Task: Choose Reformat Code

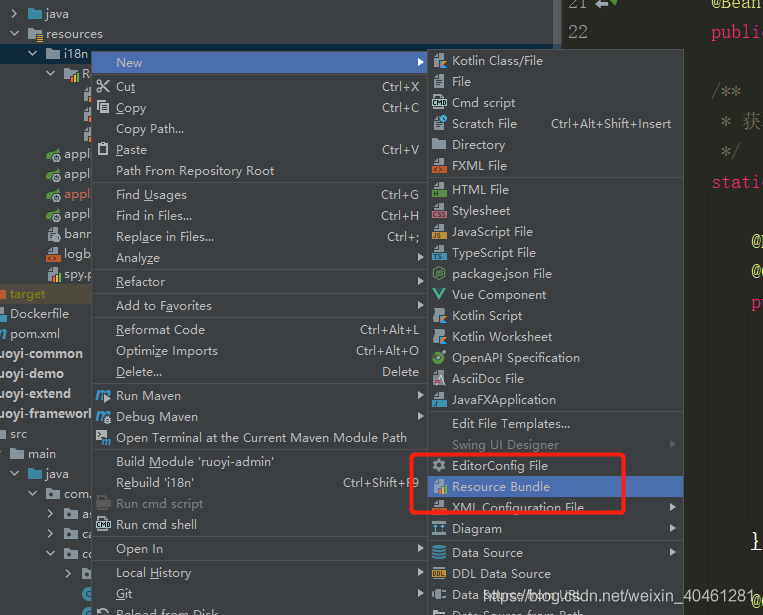Action: pyautogui.click(x=259, y=329)
